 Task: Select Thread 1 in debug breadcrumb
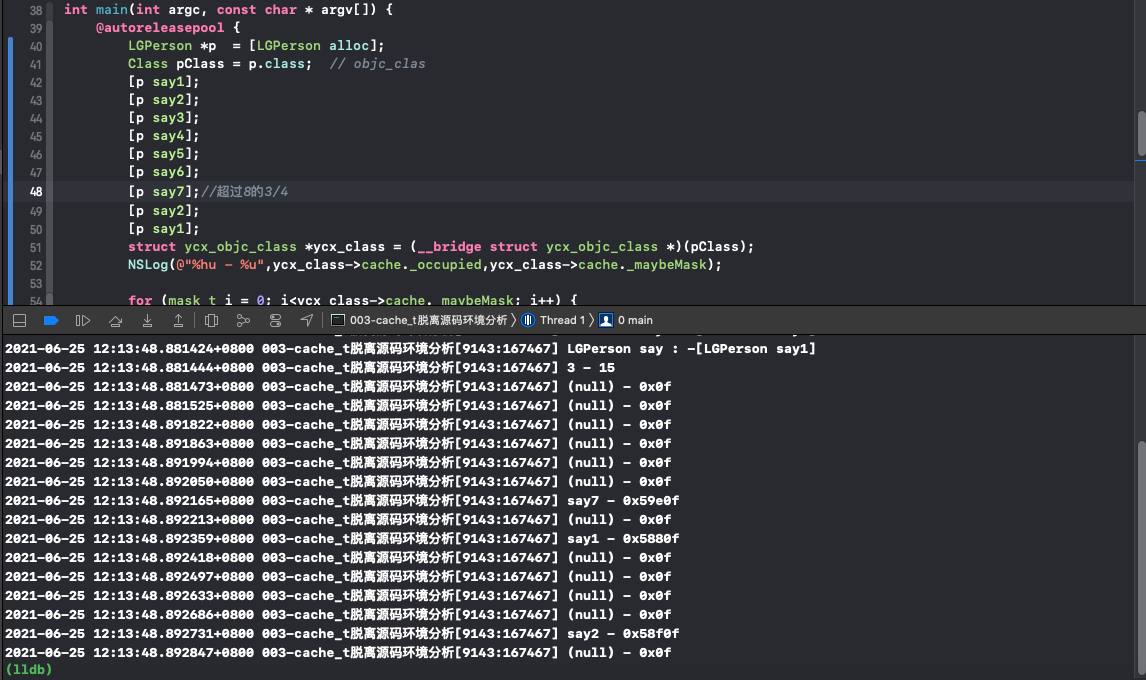click(x=553, y=320)
